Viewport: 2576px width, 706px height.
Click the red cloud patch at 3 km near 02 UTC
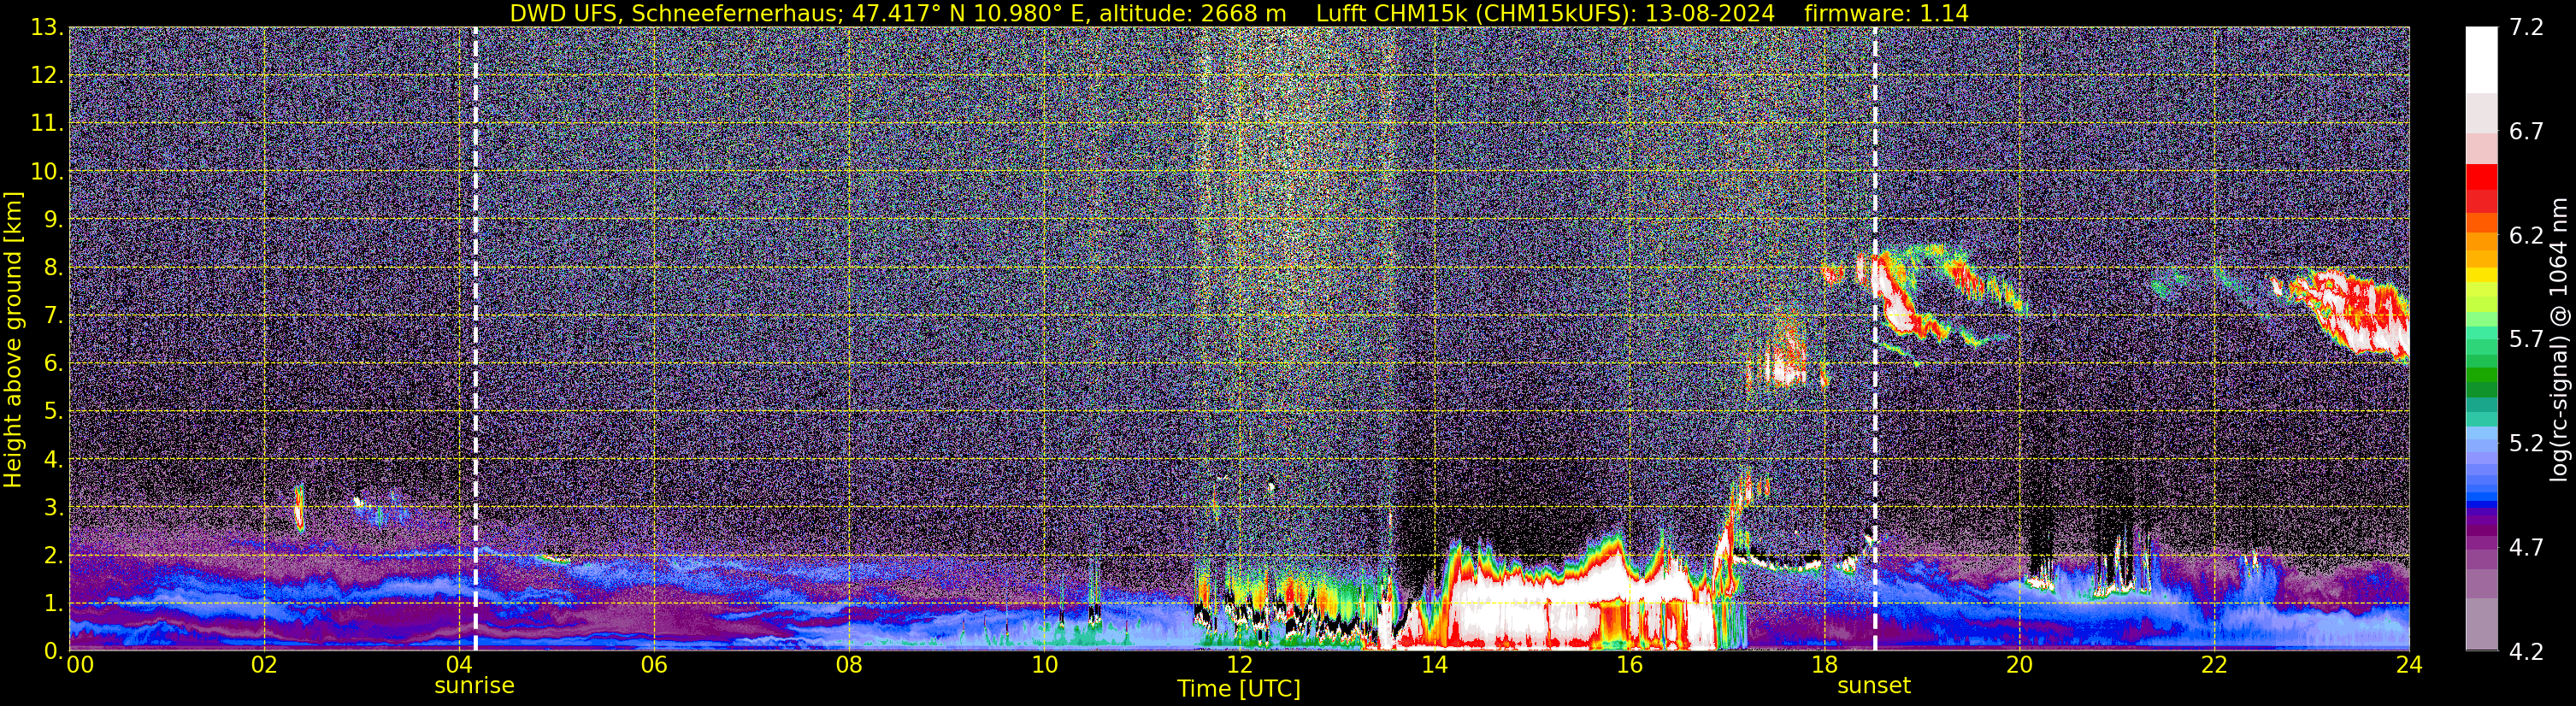[298, 509]
